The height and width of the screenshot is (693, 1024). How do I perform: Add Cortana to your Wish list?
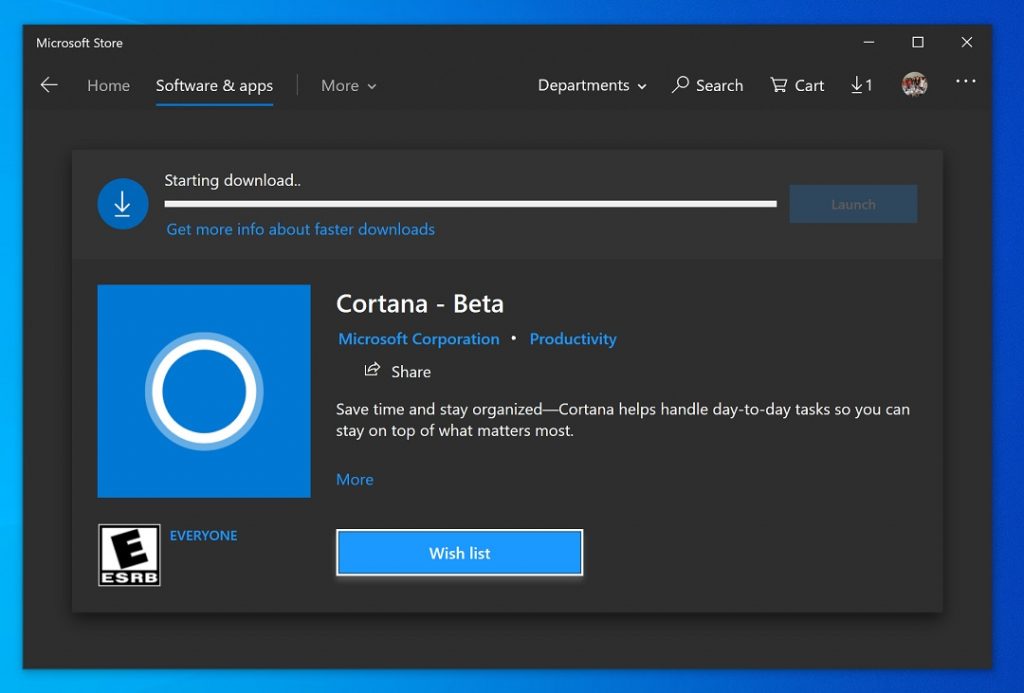459,552
